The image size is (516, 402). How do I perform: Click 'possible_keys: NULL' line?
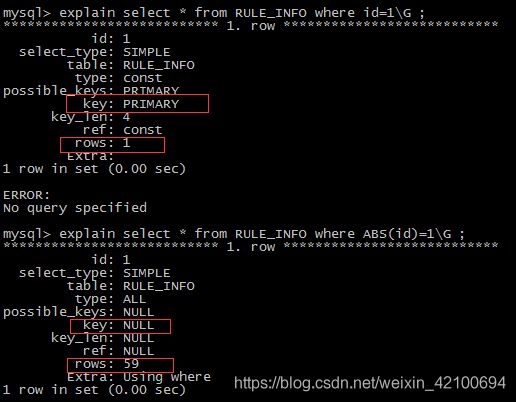click(x=78, y=312)
